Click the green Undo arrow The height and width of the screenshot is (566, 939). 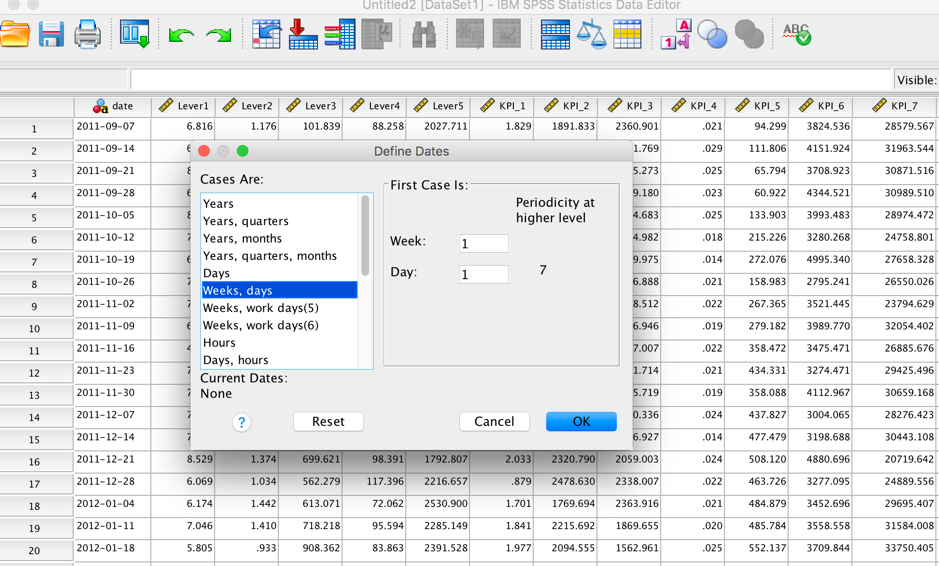[x=180, y=35]
